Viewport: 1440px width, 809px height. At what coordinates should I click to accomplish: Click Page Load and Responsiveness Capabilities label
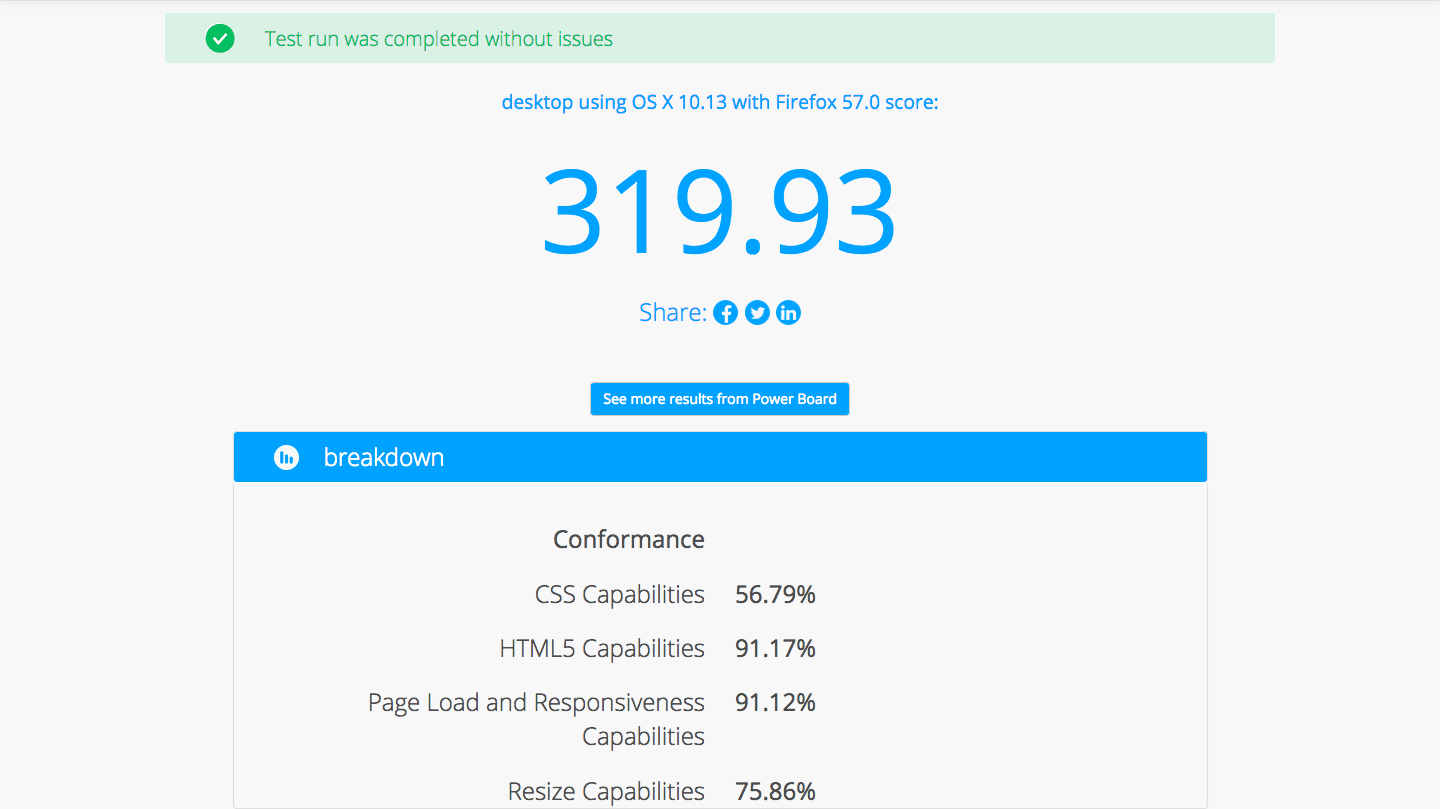coord(536,719)
